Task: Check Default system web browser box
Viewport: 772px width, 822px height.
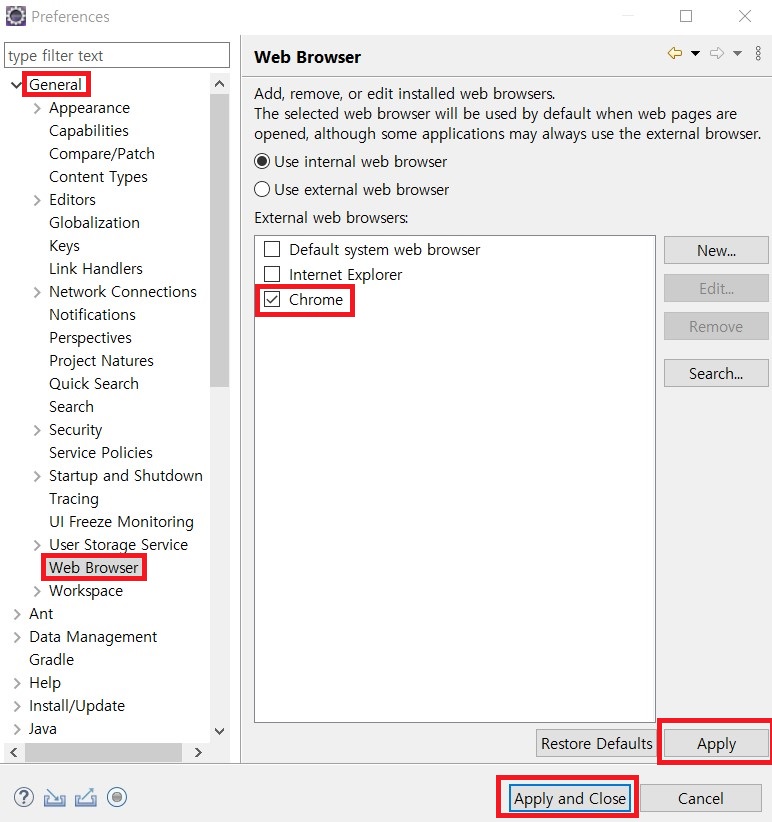Action: tap(272, 249)
